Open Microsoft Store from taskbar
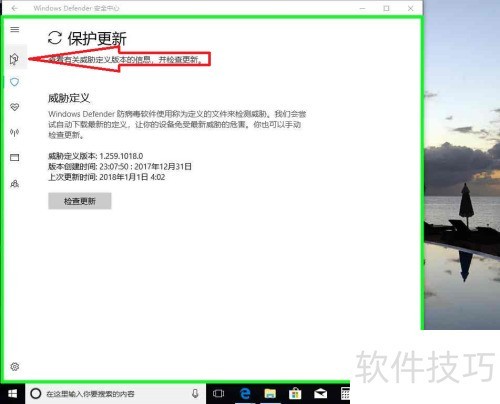 coord(295,394)
